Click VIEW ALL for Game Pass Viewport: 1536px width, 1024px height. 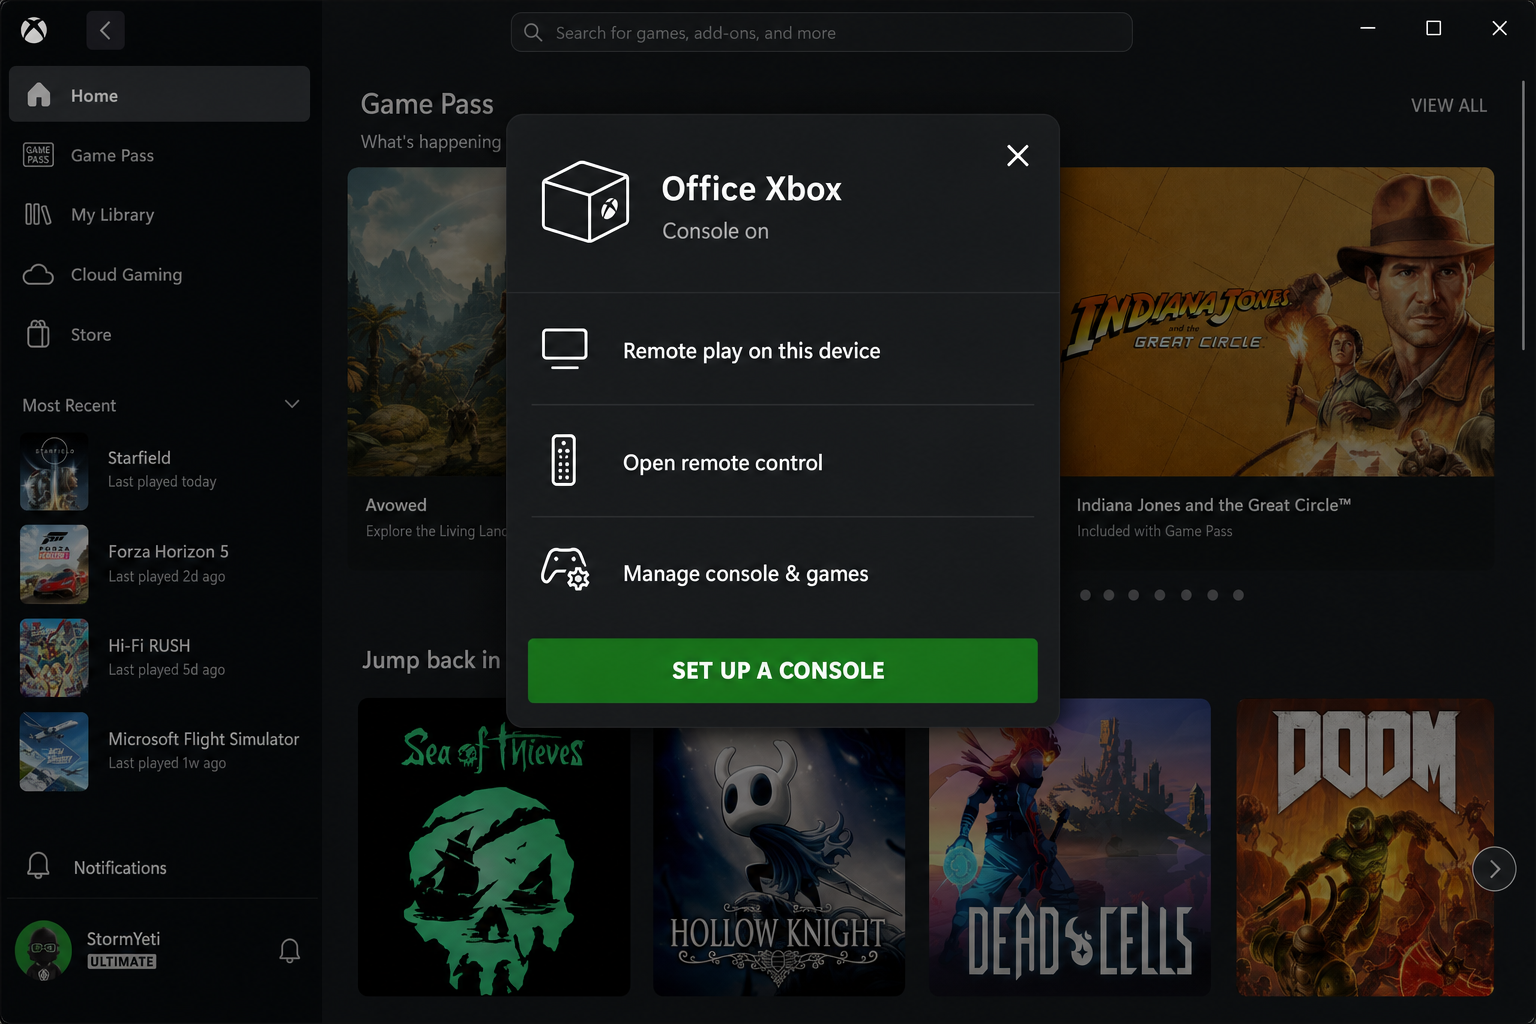(1448, 105)
